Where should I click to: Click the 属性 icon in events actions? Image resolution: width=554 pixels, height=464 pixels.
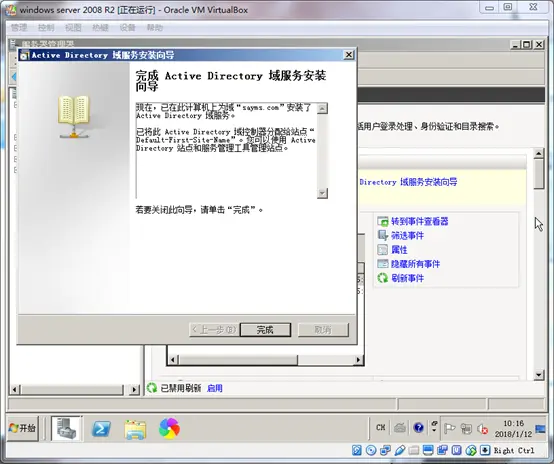(x=383, y=250)
